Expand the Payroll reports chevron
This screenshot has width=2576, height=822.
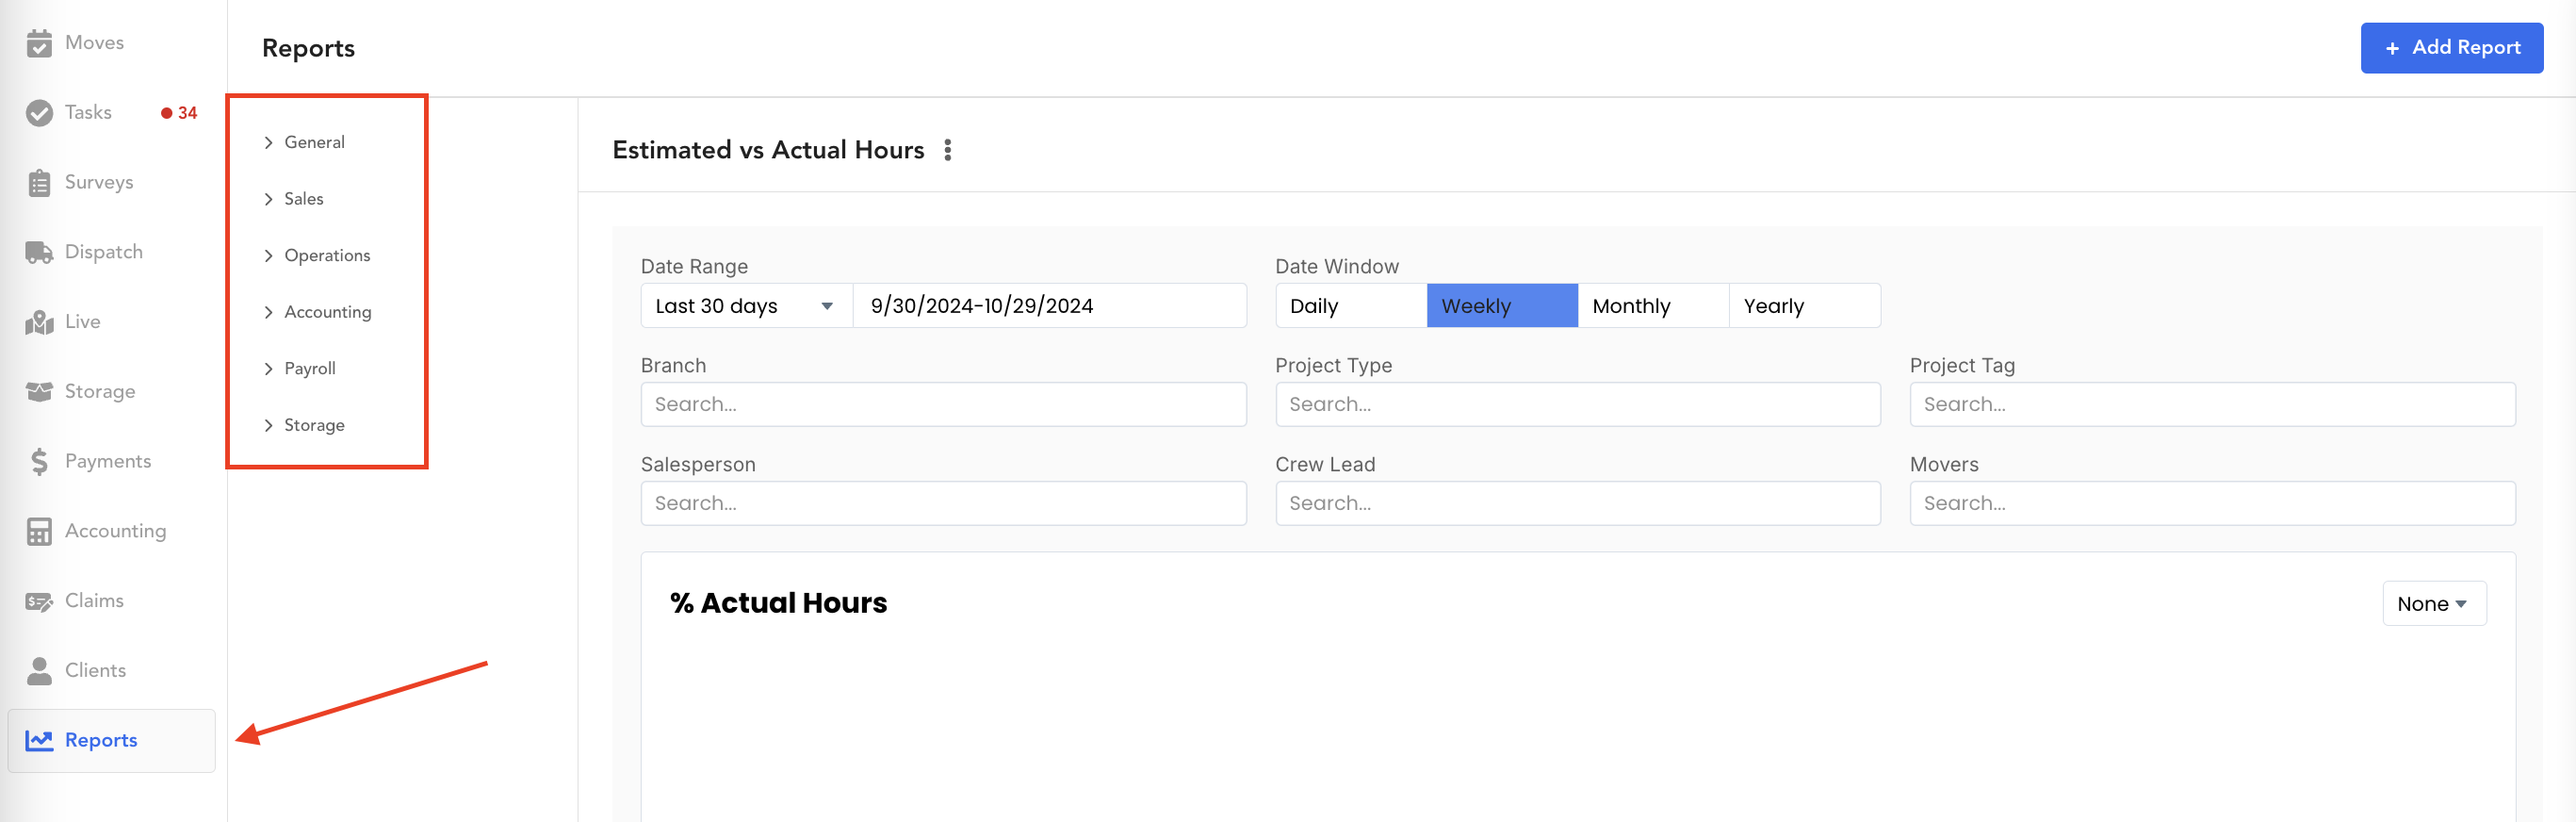point(268,369)
